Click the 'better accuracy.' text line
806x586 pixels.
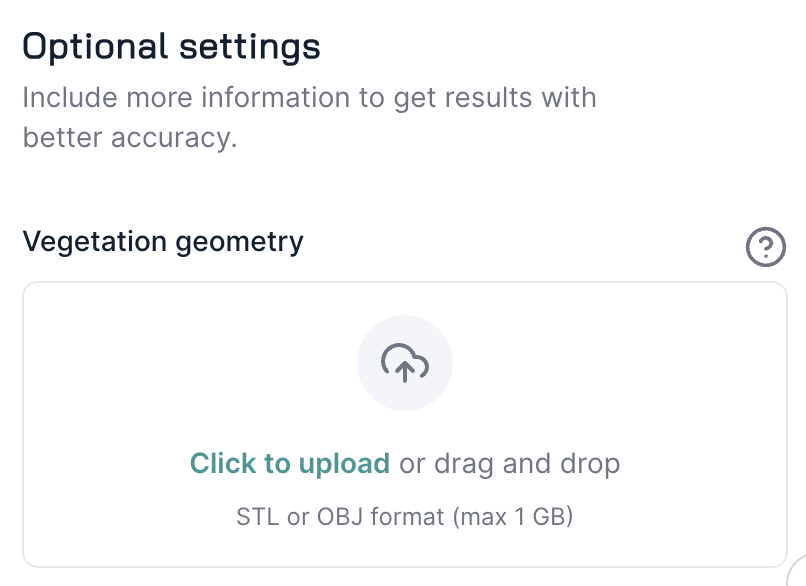(130, 137)
